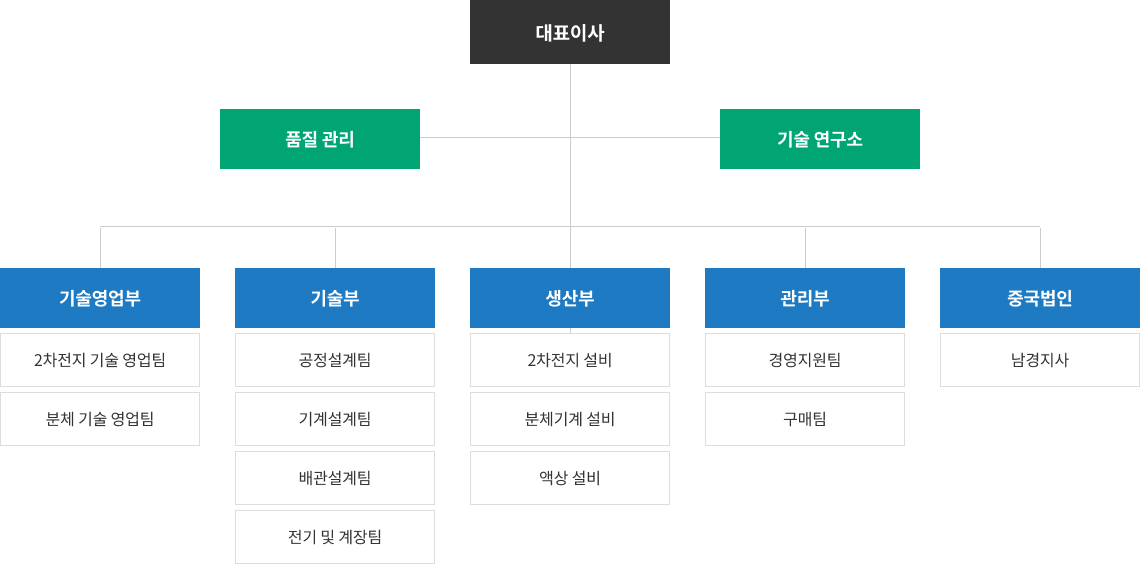Click the 경영지원팀 team box
The height and width of the screenshot is (564, 1140).
(x=805, y=360)
